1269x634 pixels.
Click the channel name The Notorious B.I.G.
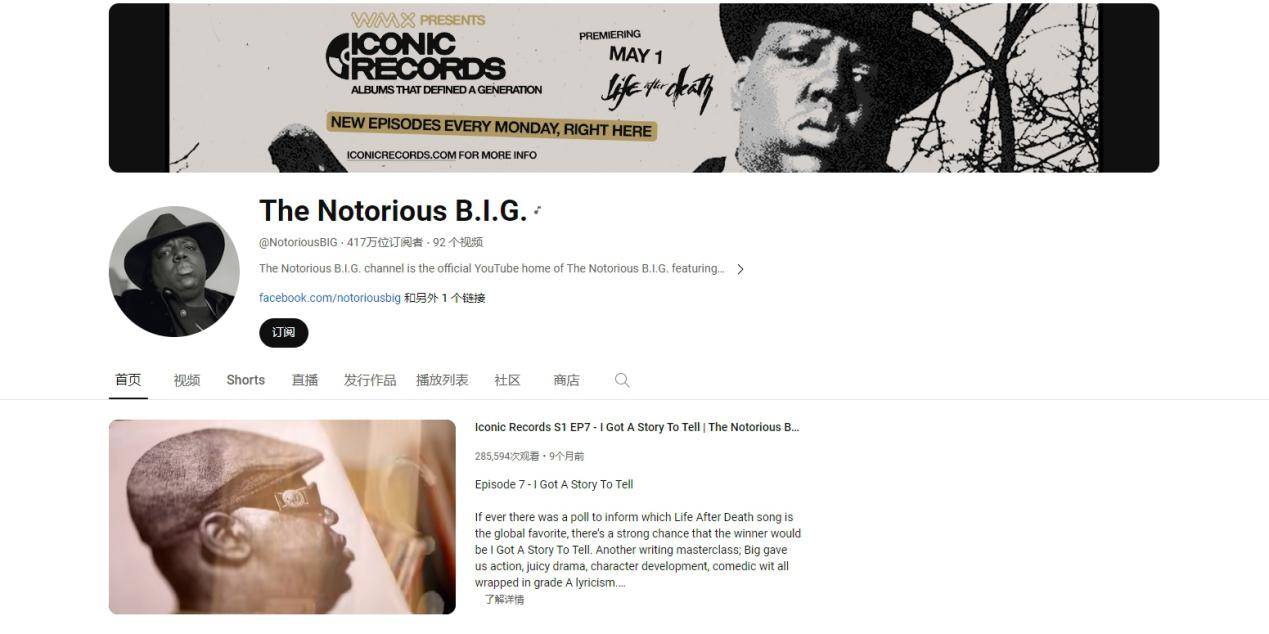coord(393,210)
